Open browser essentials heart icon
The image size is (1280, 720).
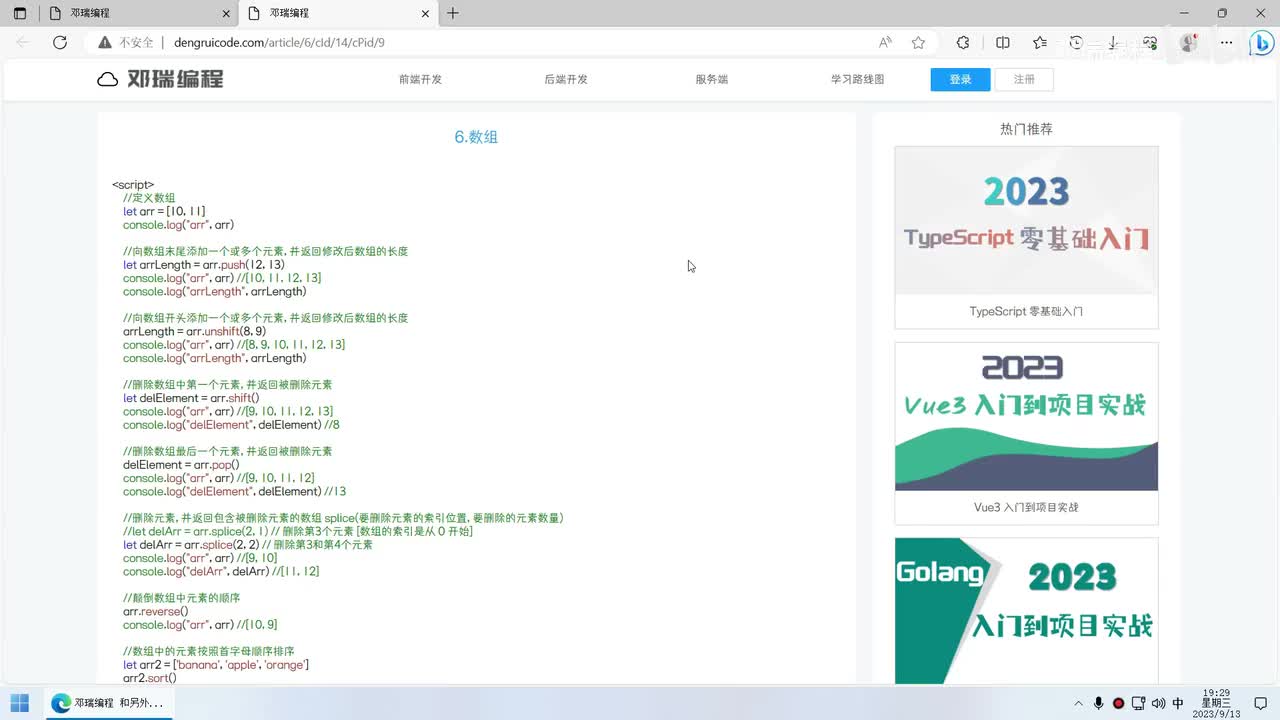[x=1150, y=42]
